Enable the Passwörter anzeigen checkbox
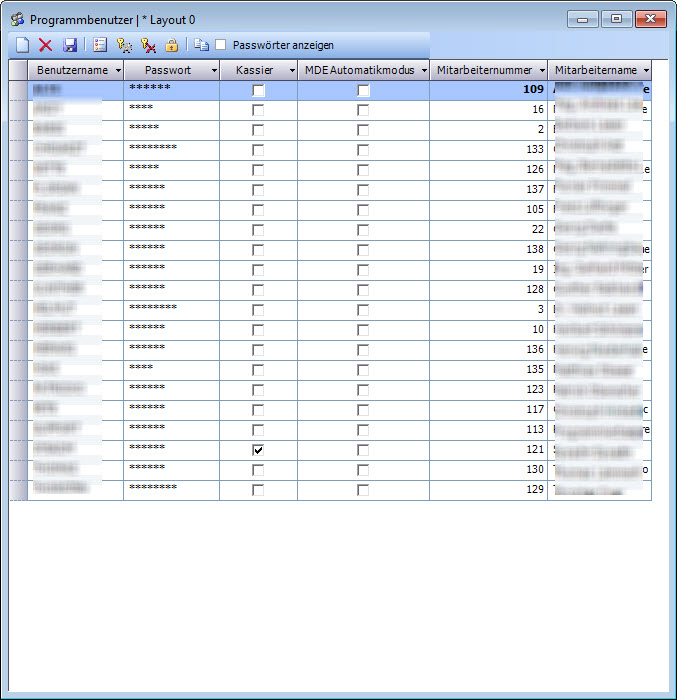Viewport: 677px width, 700px height. [221, 45]
